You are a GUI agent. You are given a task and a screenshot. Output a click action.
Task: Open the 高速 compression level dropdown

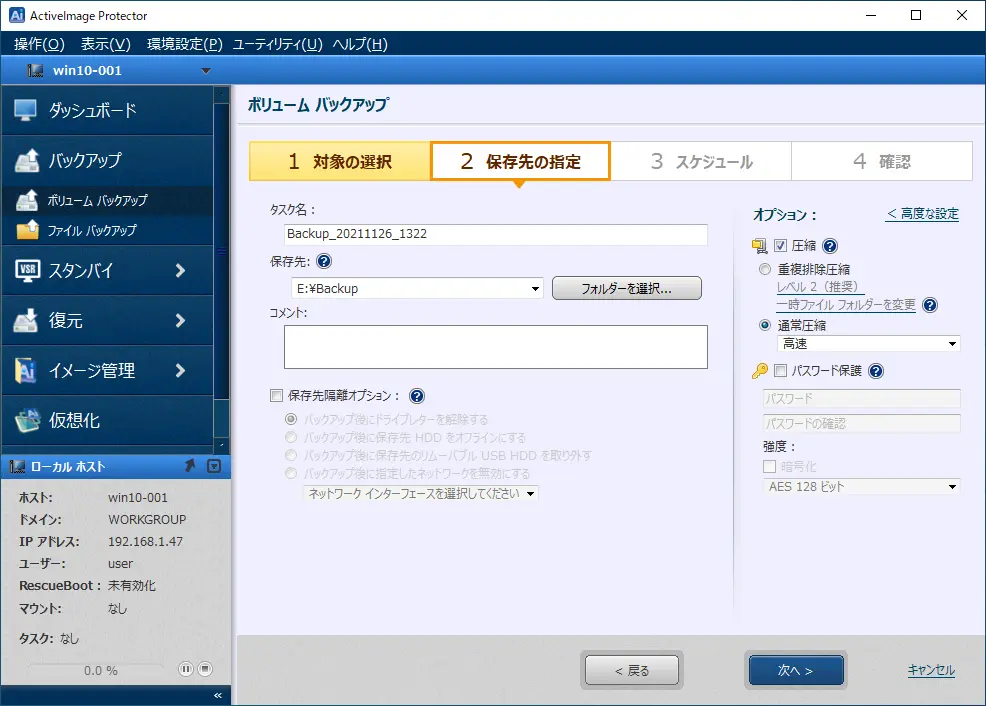pos(953,344)
